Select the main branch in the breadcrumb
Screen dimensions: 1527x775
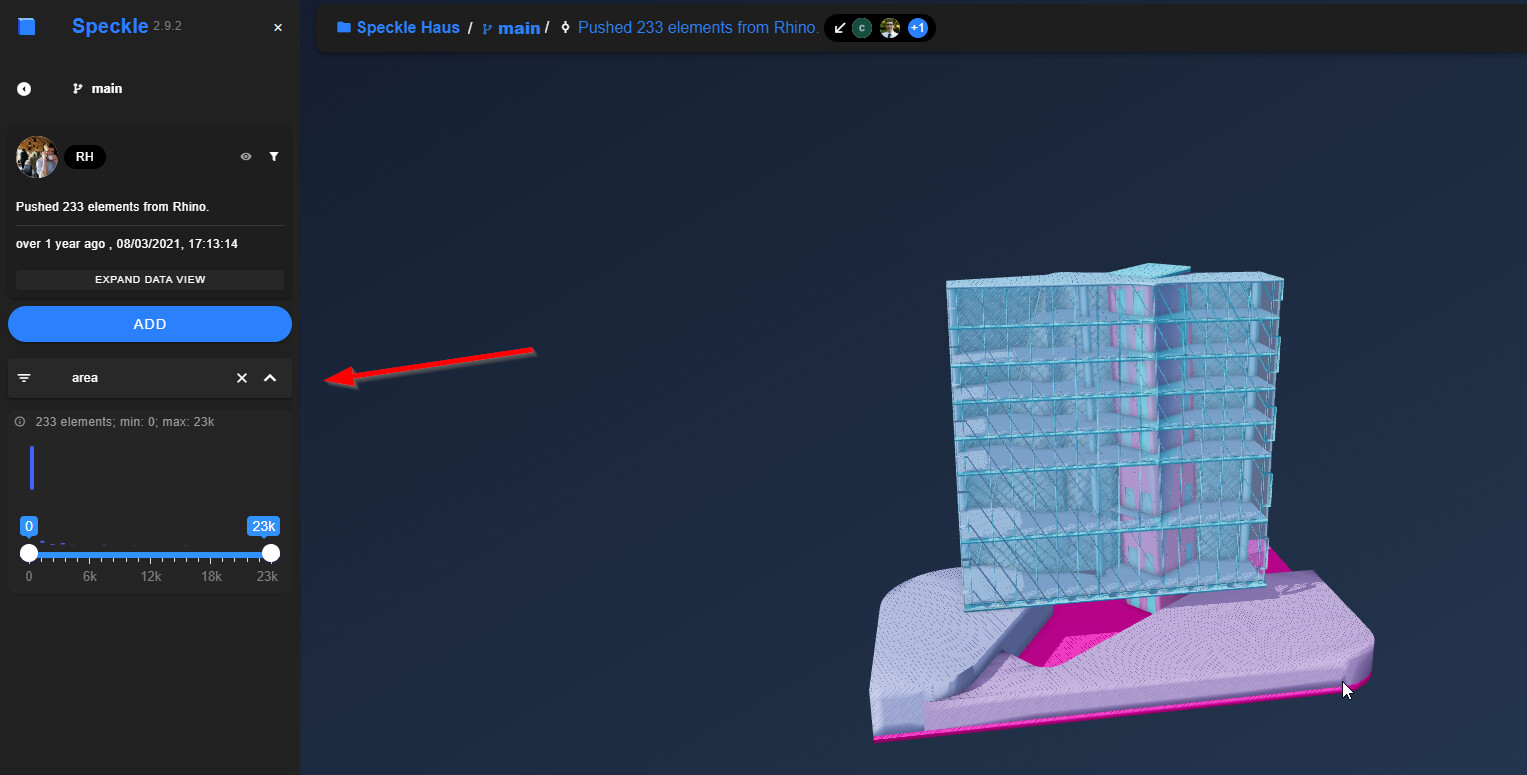[x=519, y=28]
